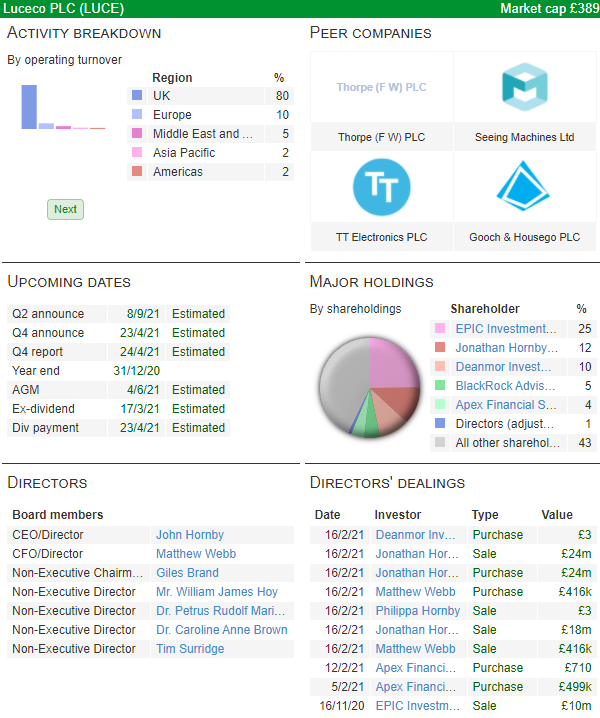Click the Region column header
Viewport: 600px width, 718px height.
click(172, 77)
